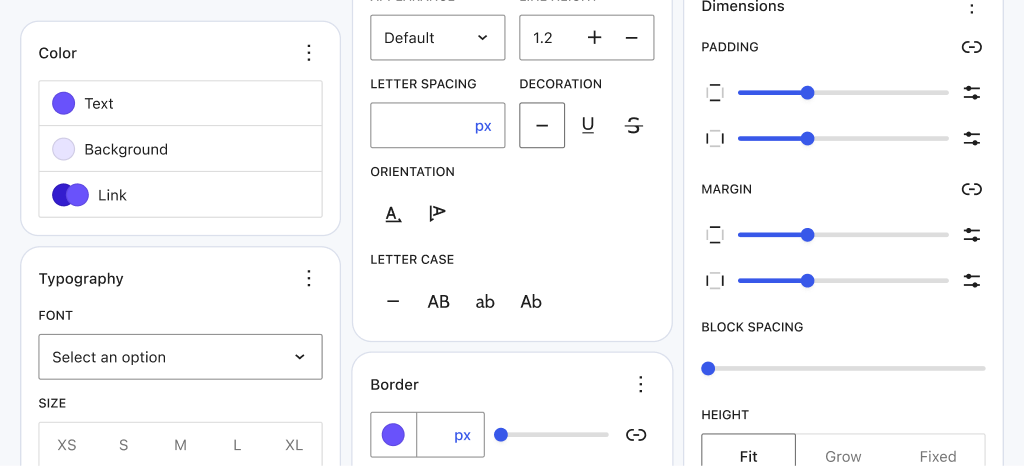1024x466 pixels.
Task: Select S font size
Action: (123, 445)
